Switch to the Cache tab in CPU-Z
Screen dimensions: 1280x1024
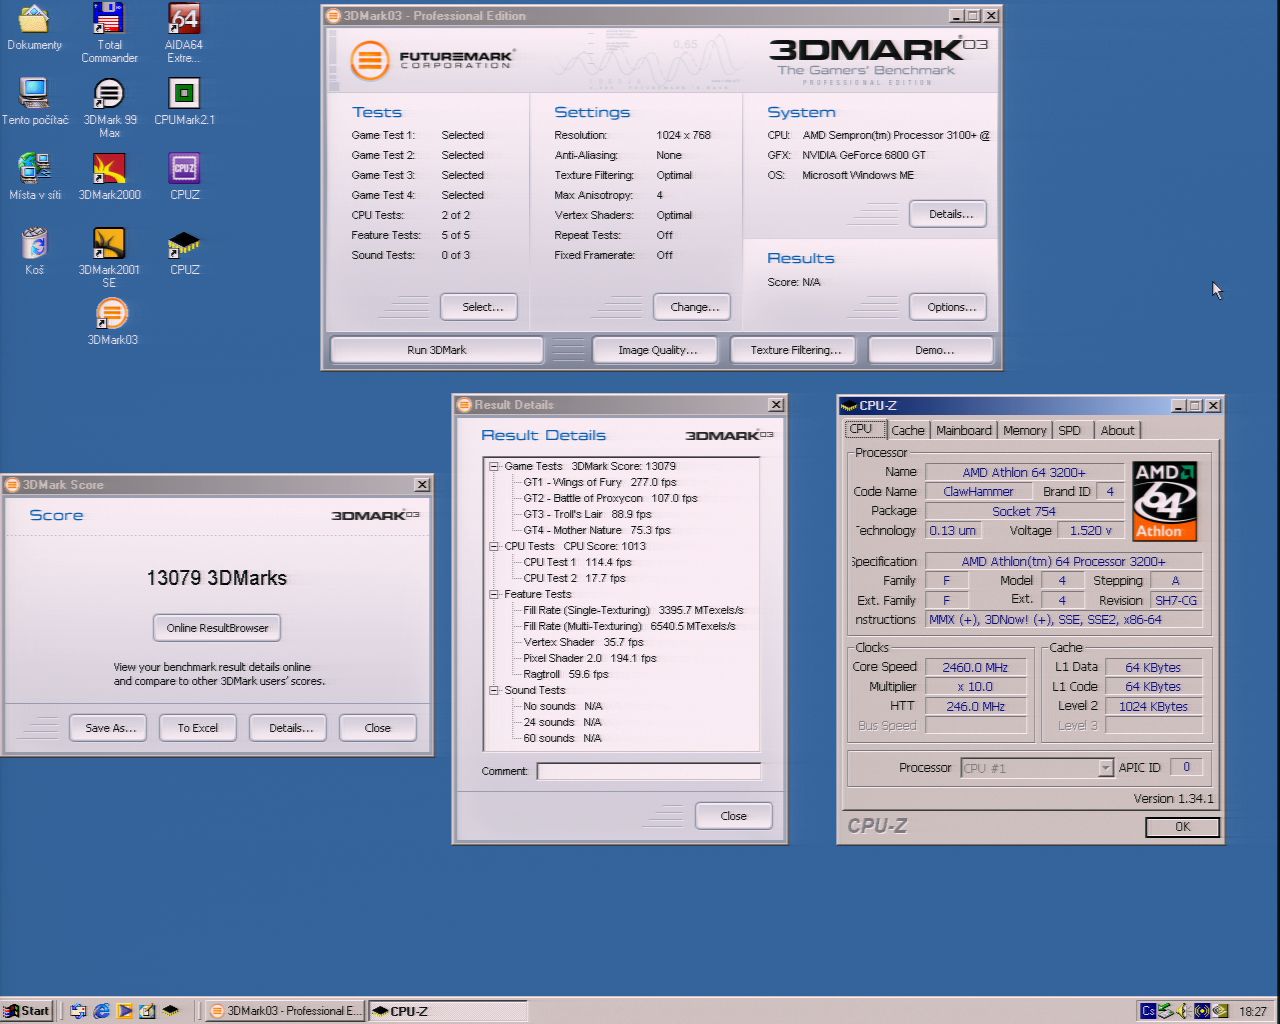coord(908,430)
